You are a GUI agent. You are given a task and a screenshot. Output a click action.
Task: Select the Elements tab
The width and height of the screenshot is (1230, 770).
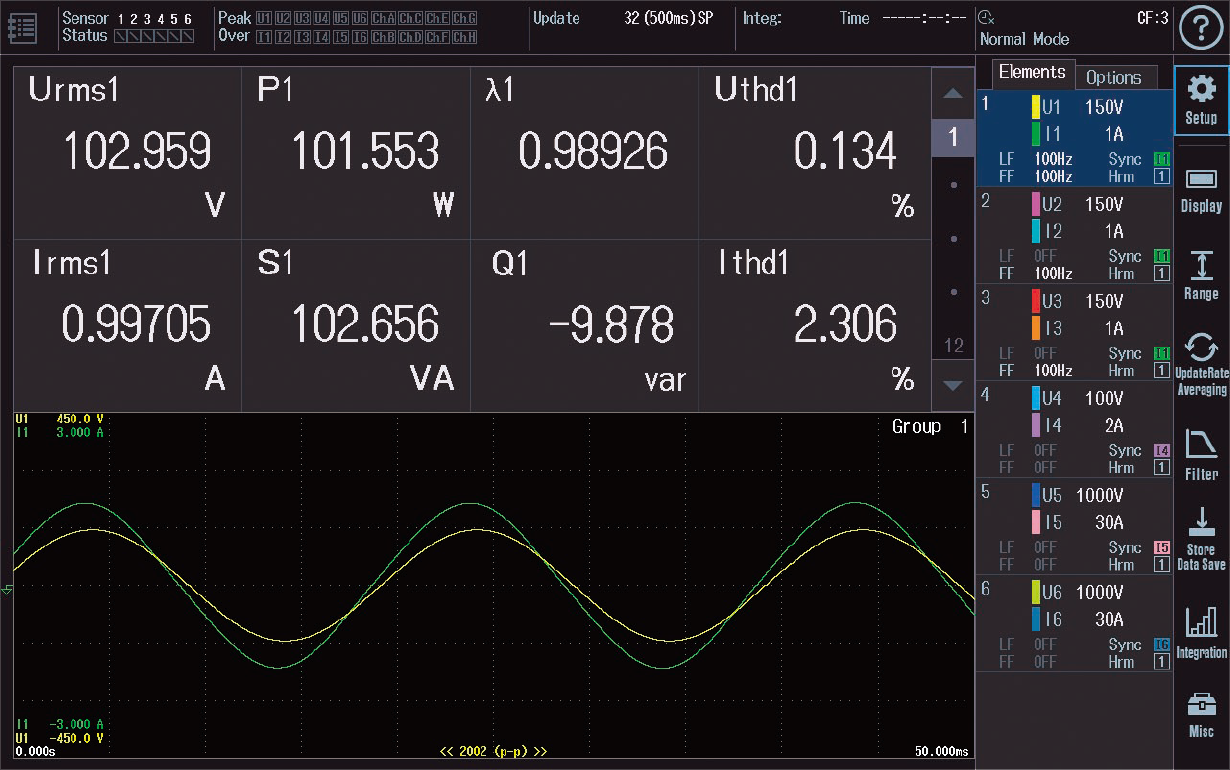pyautogui.click(x=1033, y=72)
